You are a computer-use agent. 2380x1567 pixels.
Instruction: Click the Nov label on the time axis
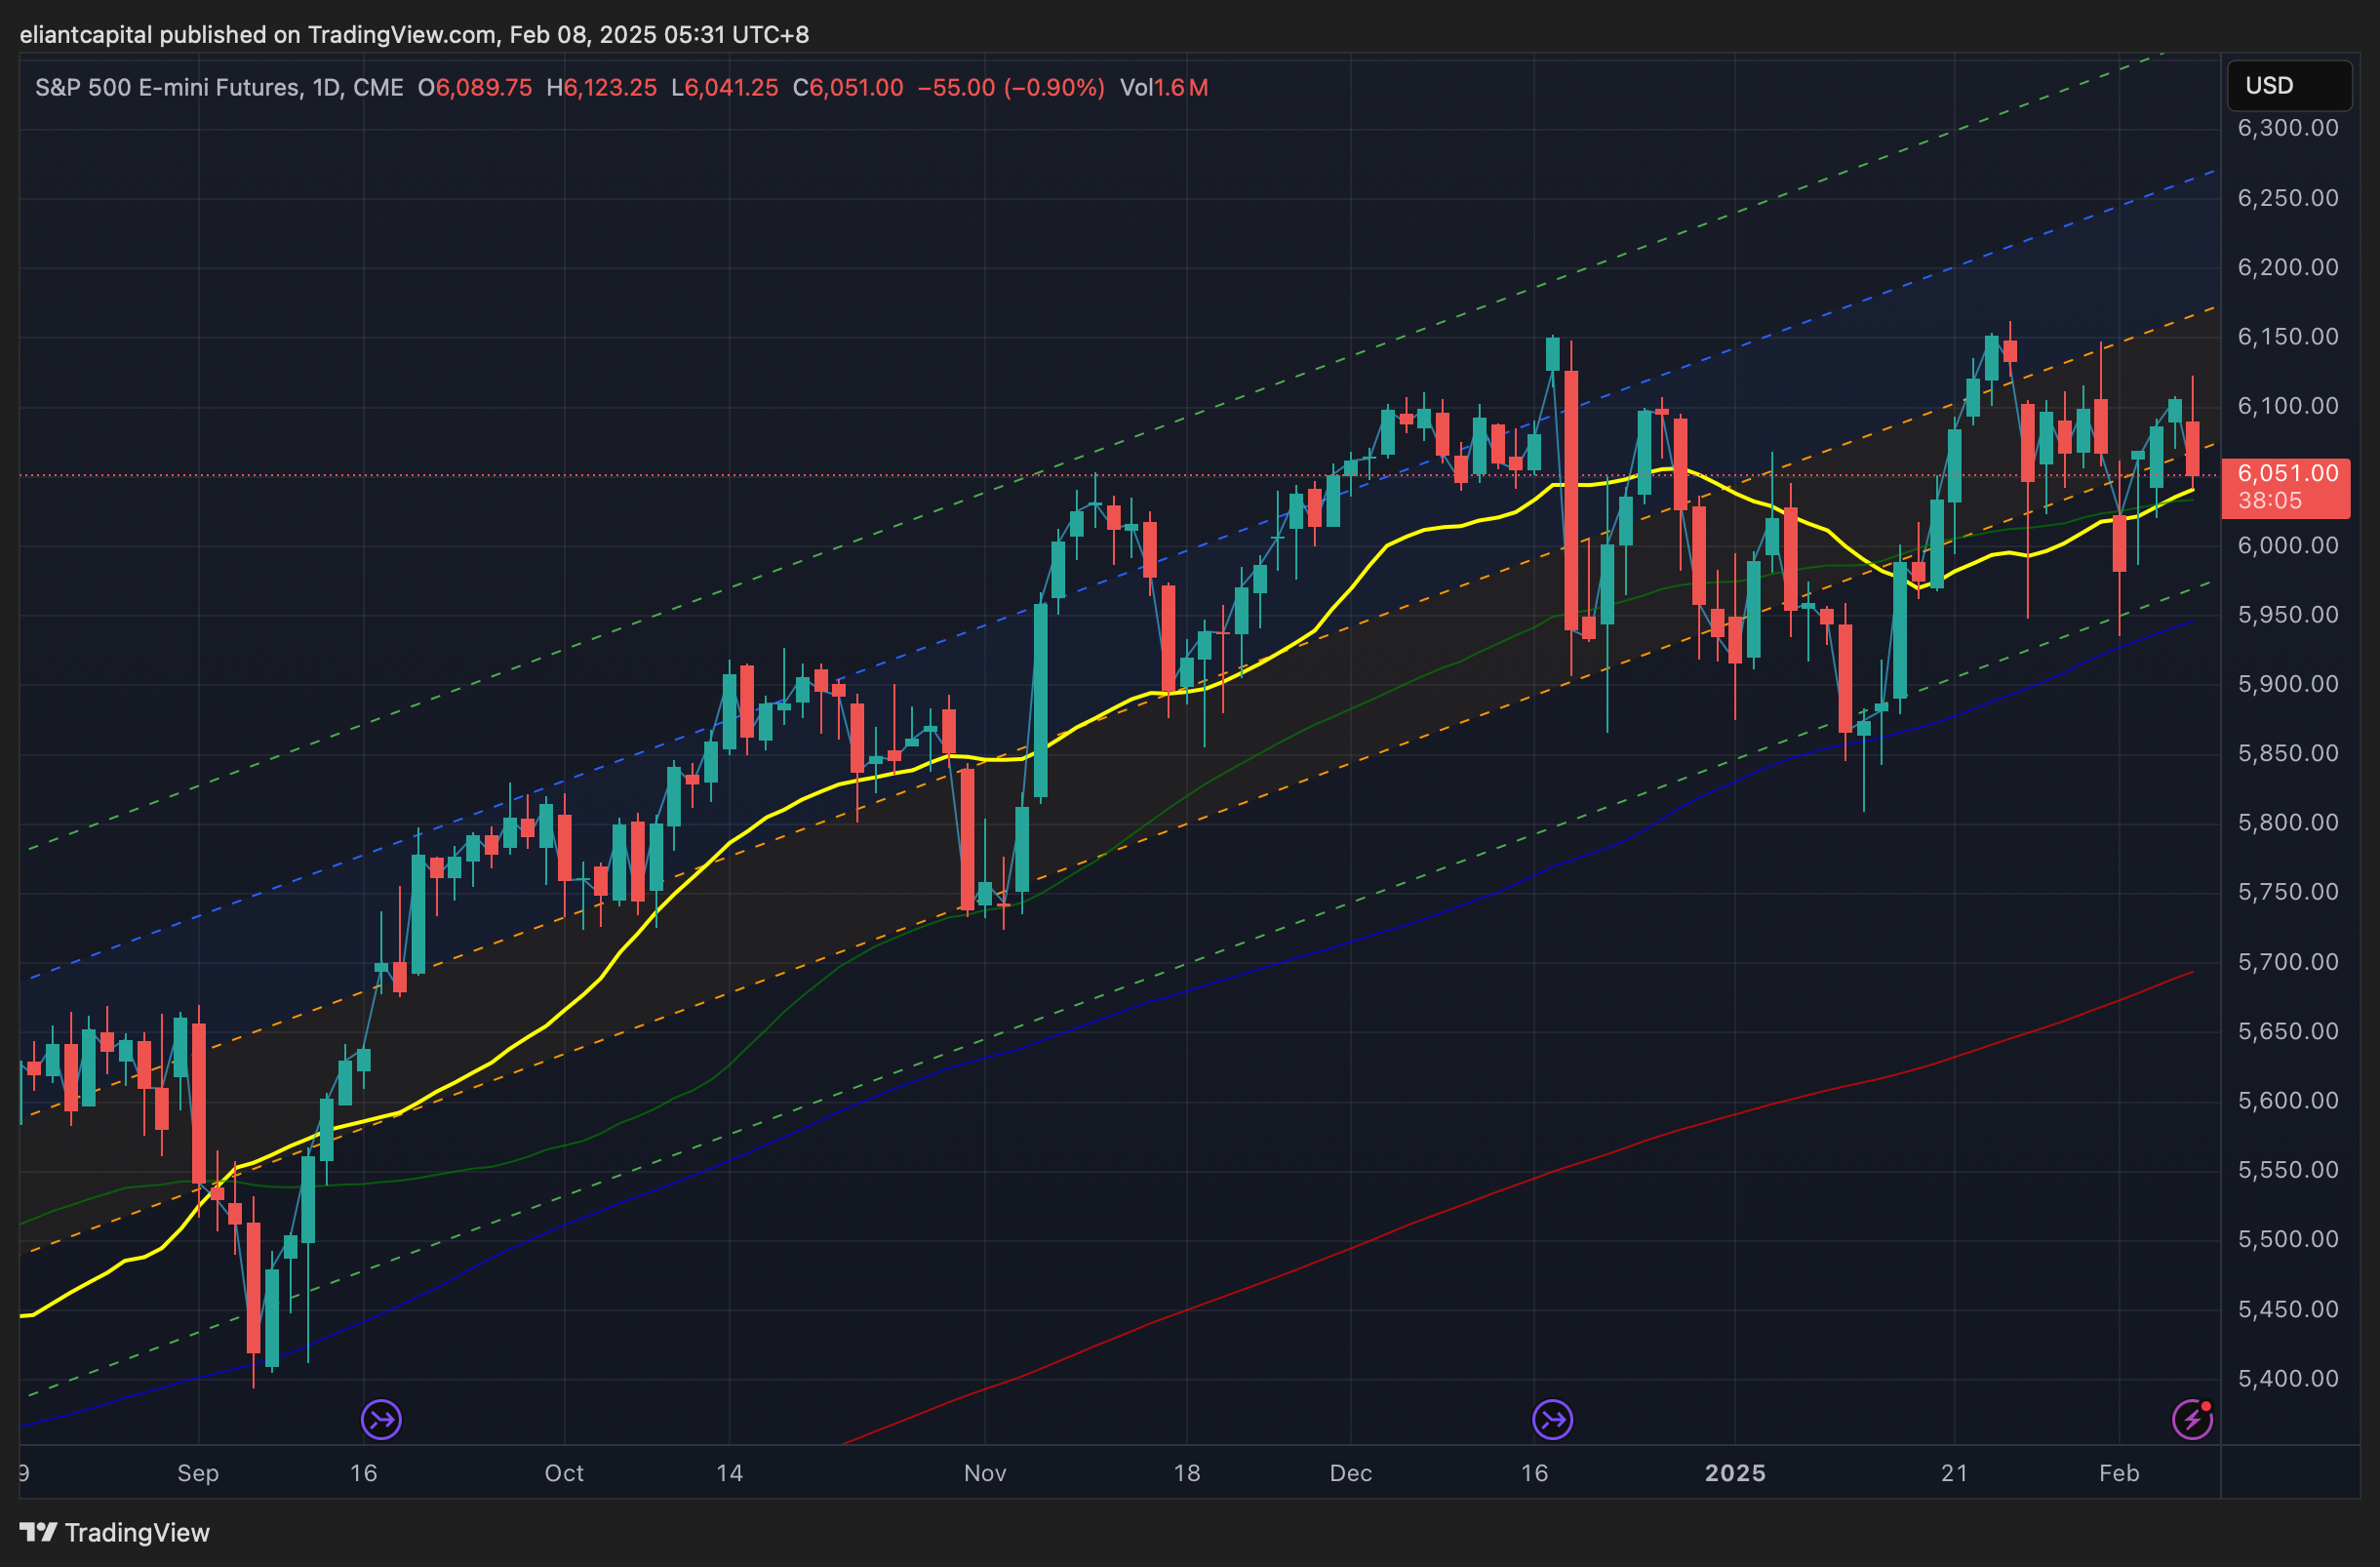tap(984, 1473)
